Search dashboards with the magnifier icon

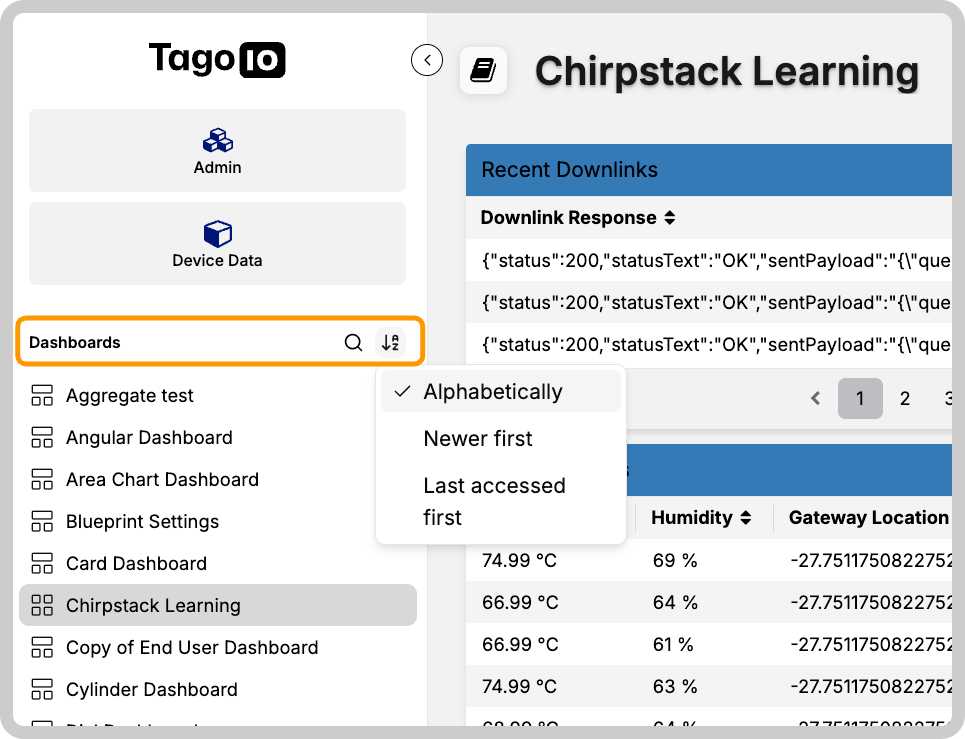(x=353, y=342)
